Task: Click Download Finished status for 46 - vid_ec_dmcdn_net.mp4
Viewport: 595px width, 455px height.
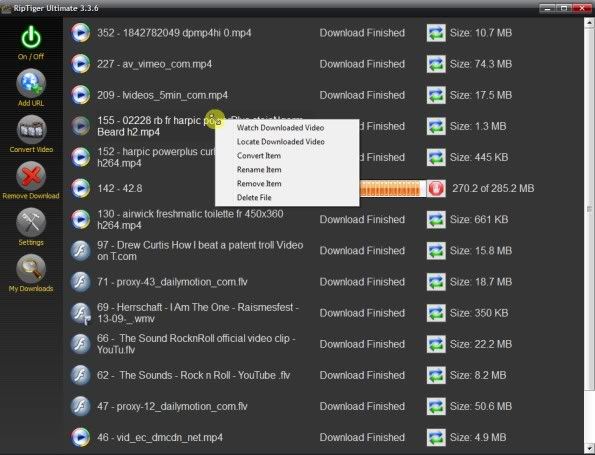Action: point(362,438)
